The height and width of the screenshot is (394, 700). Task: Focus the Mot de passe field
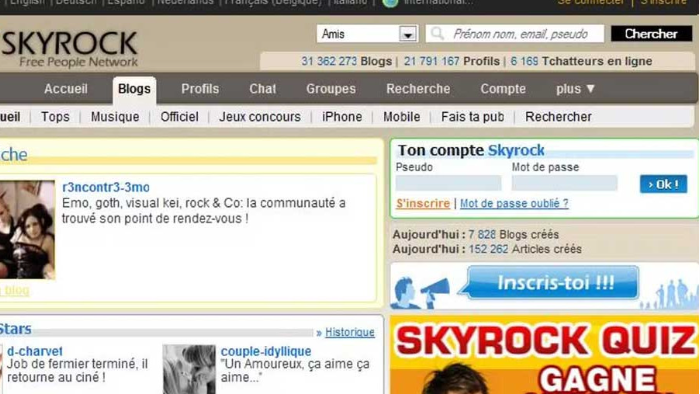click(564, 183)
